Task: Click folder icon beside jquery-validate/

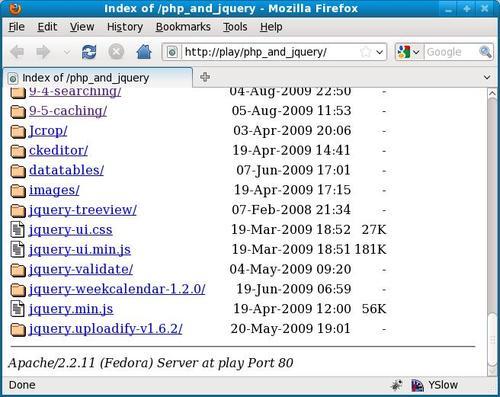Action: [18, 270]
